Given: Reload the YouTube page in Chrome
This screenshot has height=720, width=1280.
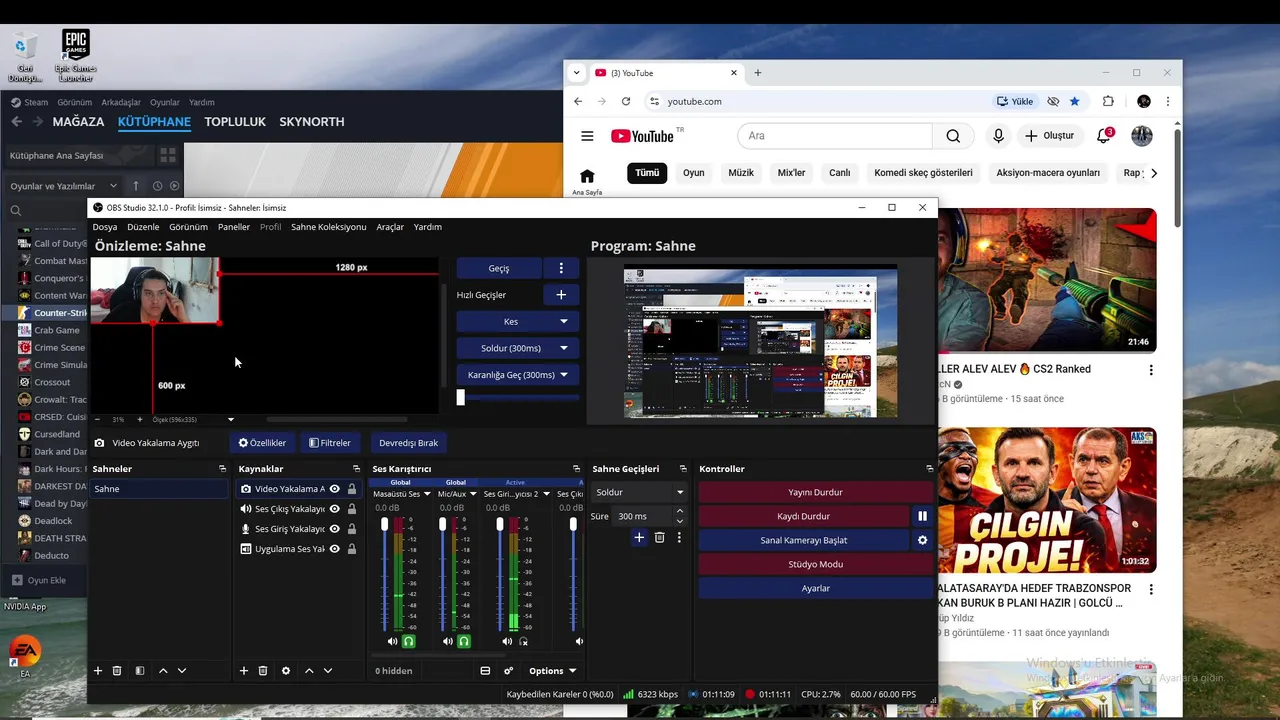Looking at the screenshot, I should coord(626,101).
